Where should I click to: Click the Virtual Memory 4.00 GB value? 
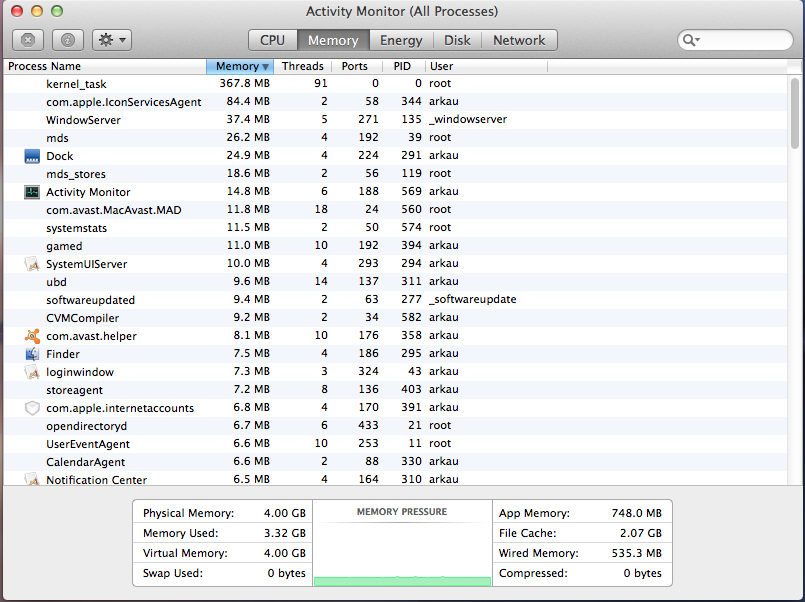point(284,553)
